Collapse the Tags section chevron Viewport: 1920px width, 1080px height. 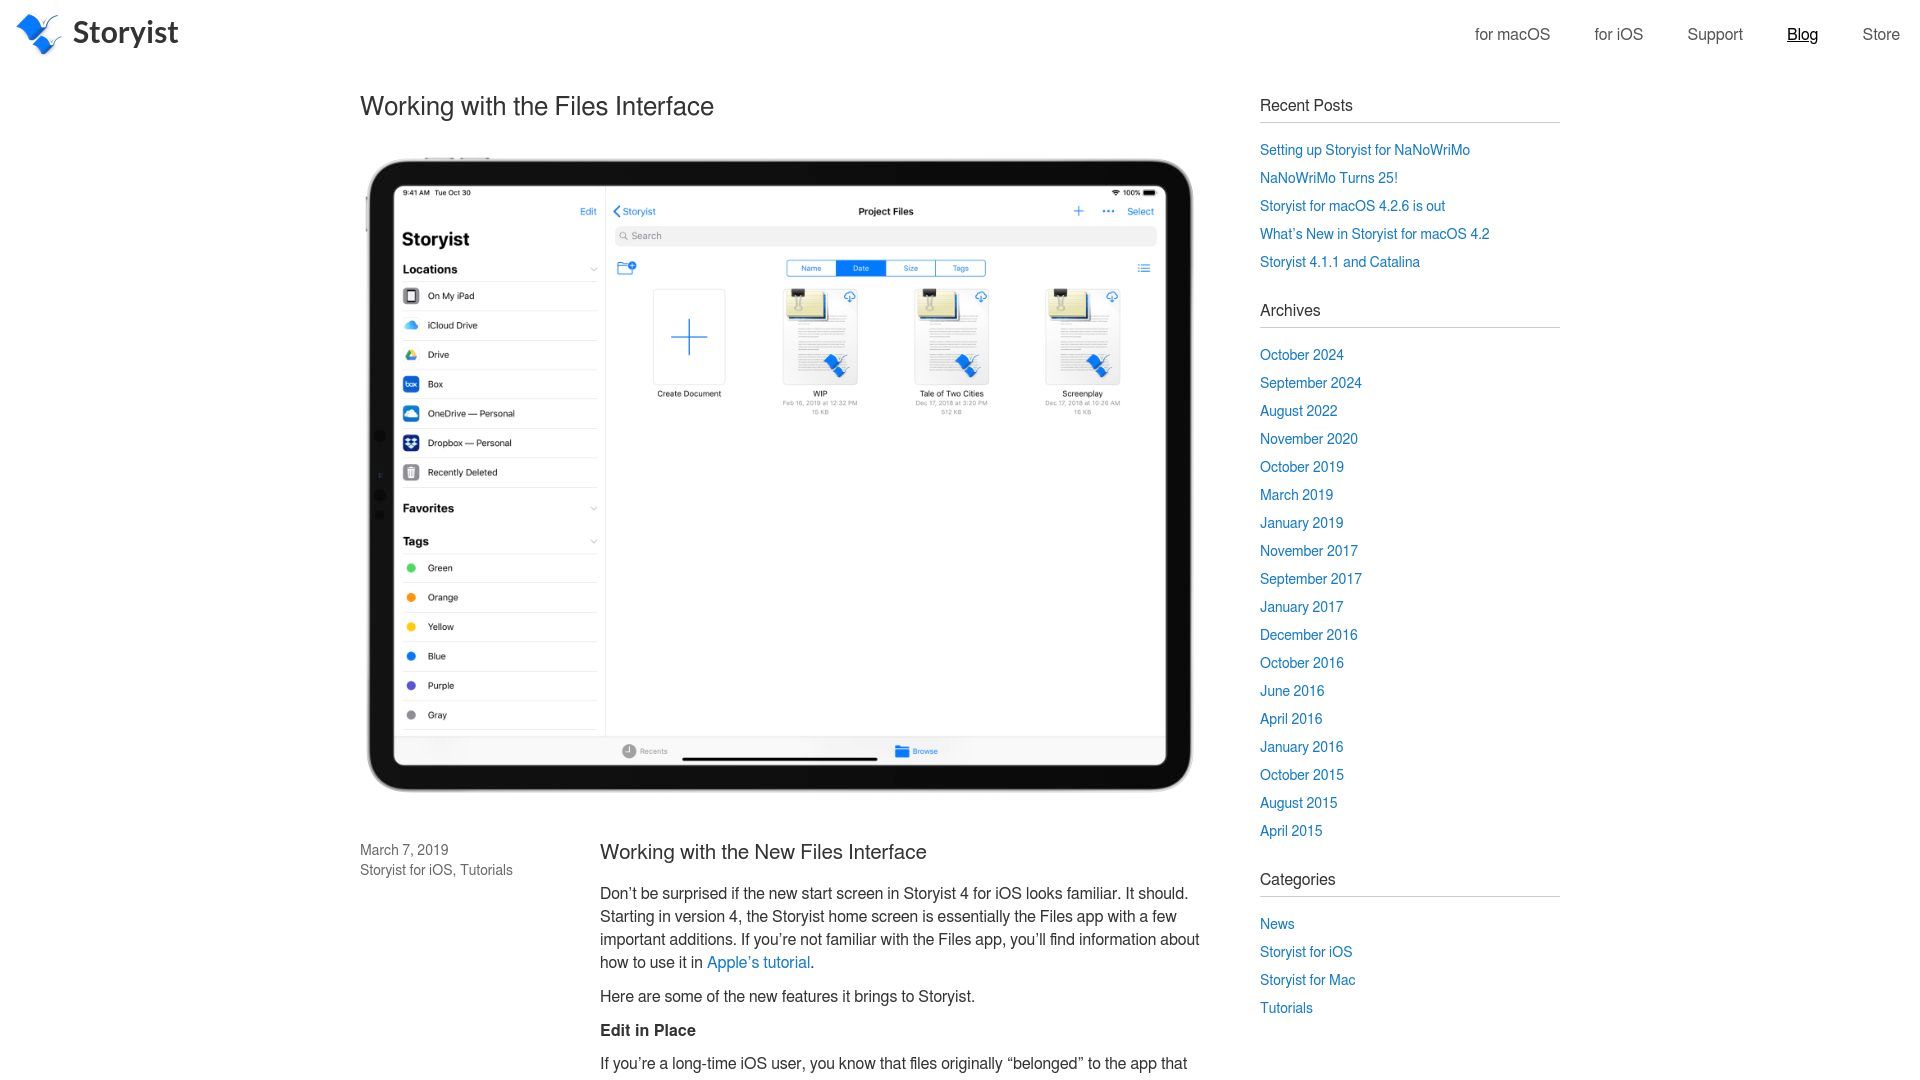(593, 542)
